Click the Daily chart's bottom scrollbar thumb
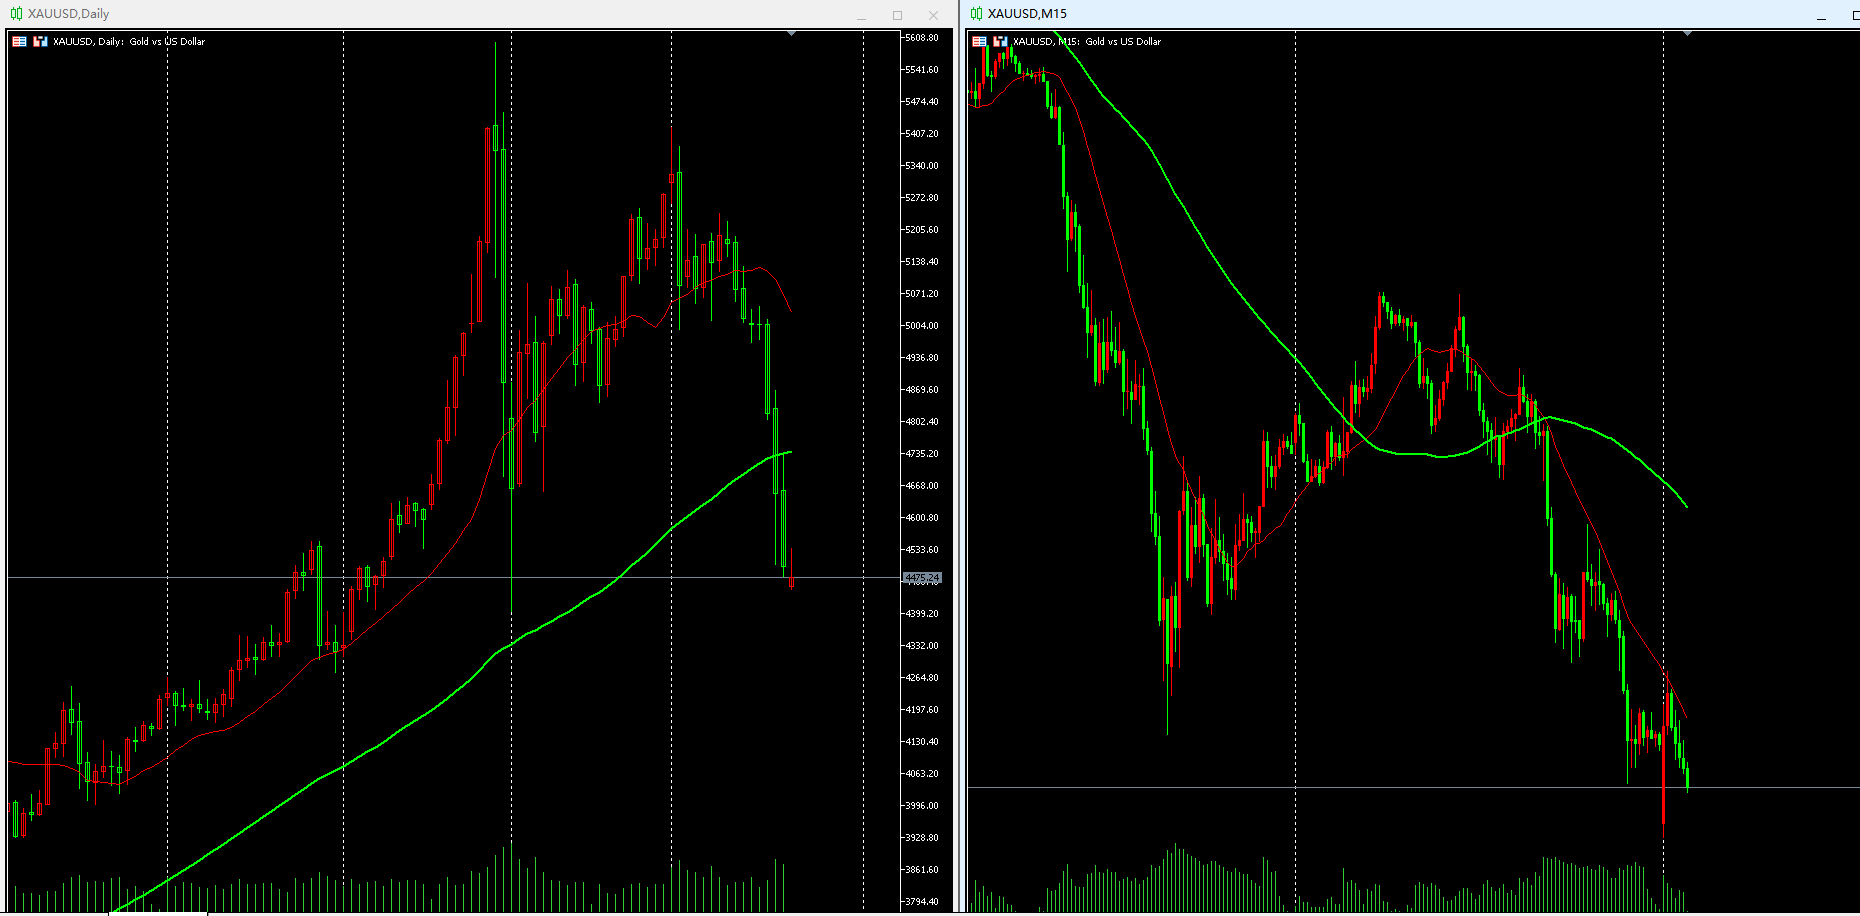The image size is (1860, 916). [x=158, y=913]
